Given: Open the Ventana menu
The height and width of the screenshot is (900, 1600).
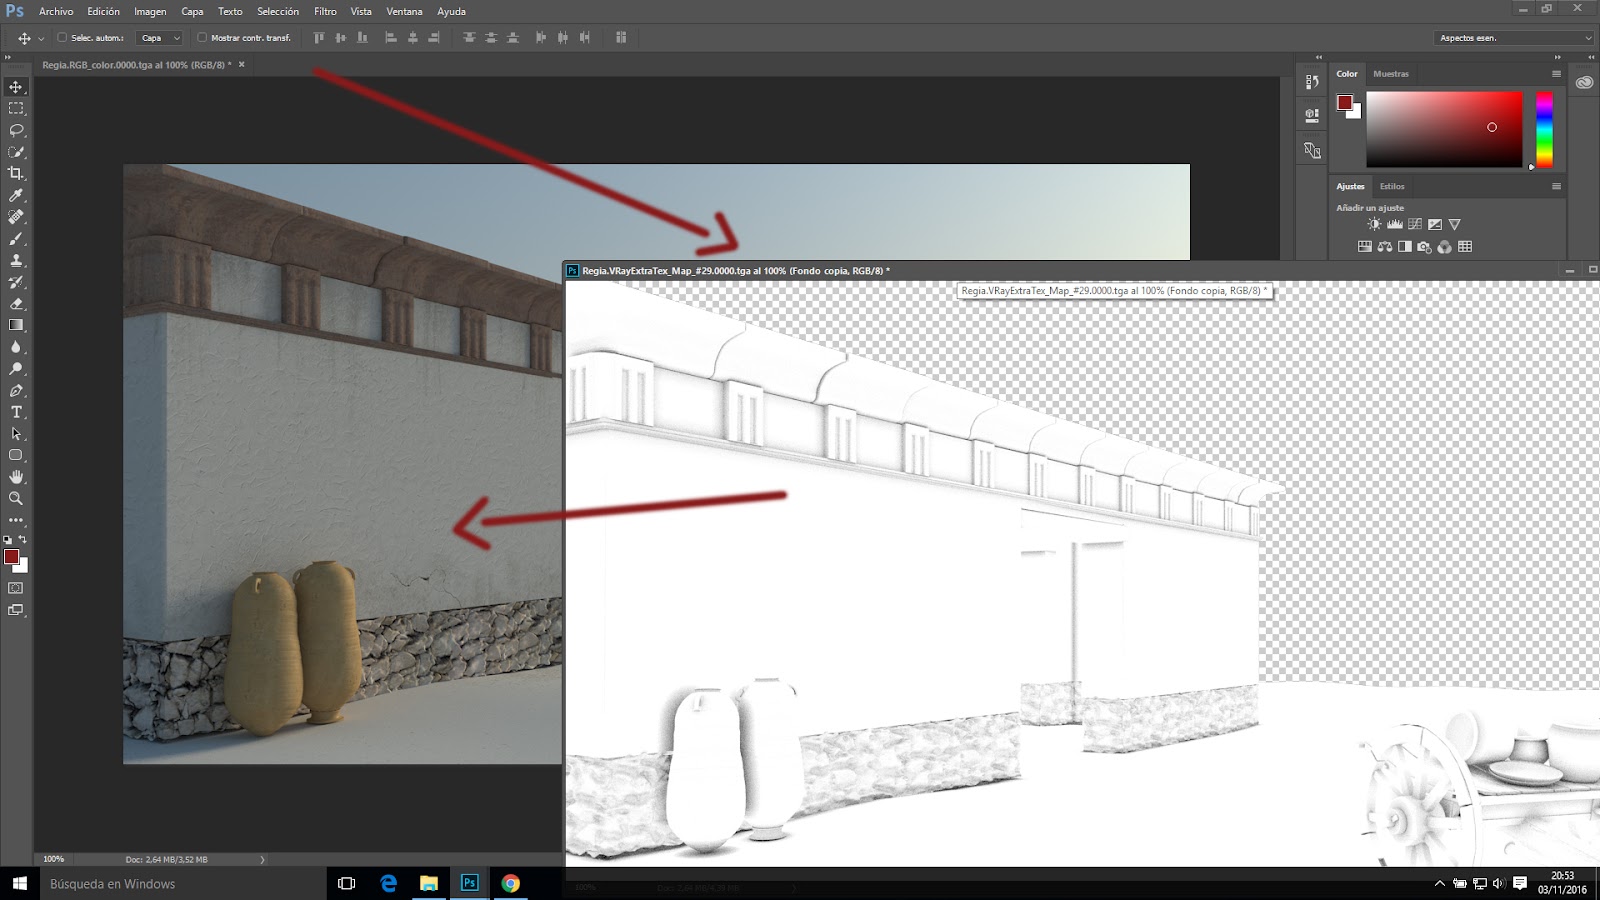Looking at the screenshot, I should pyautogui.click(x=404, y=11).
